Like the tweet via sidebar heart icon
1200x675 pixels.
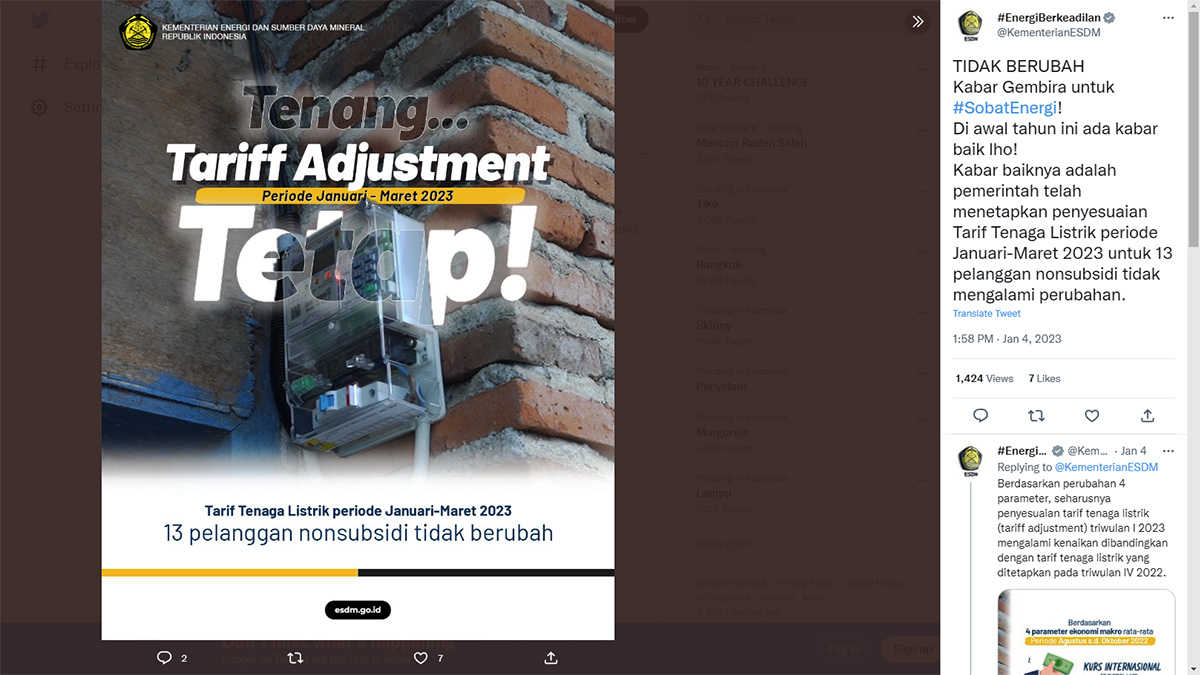[1092, 415]
